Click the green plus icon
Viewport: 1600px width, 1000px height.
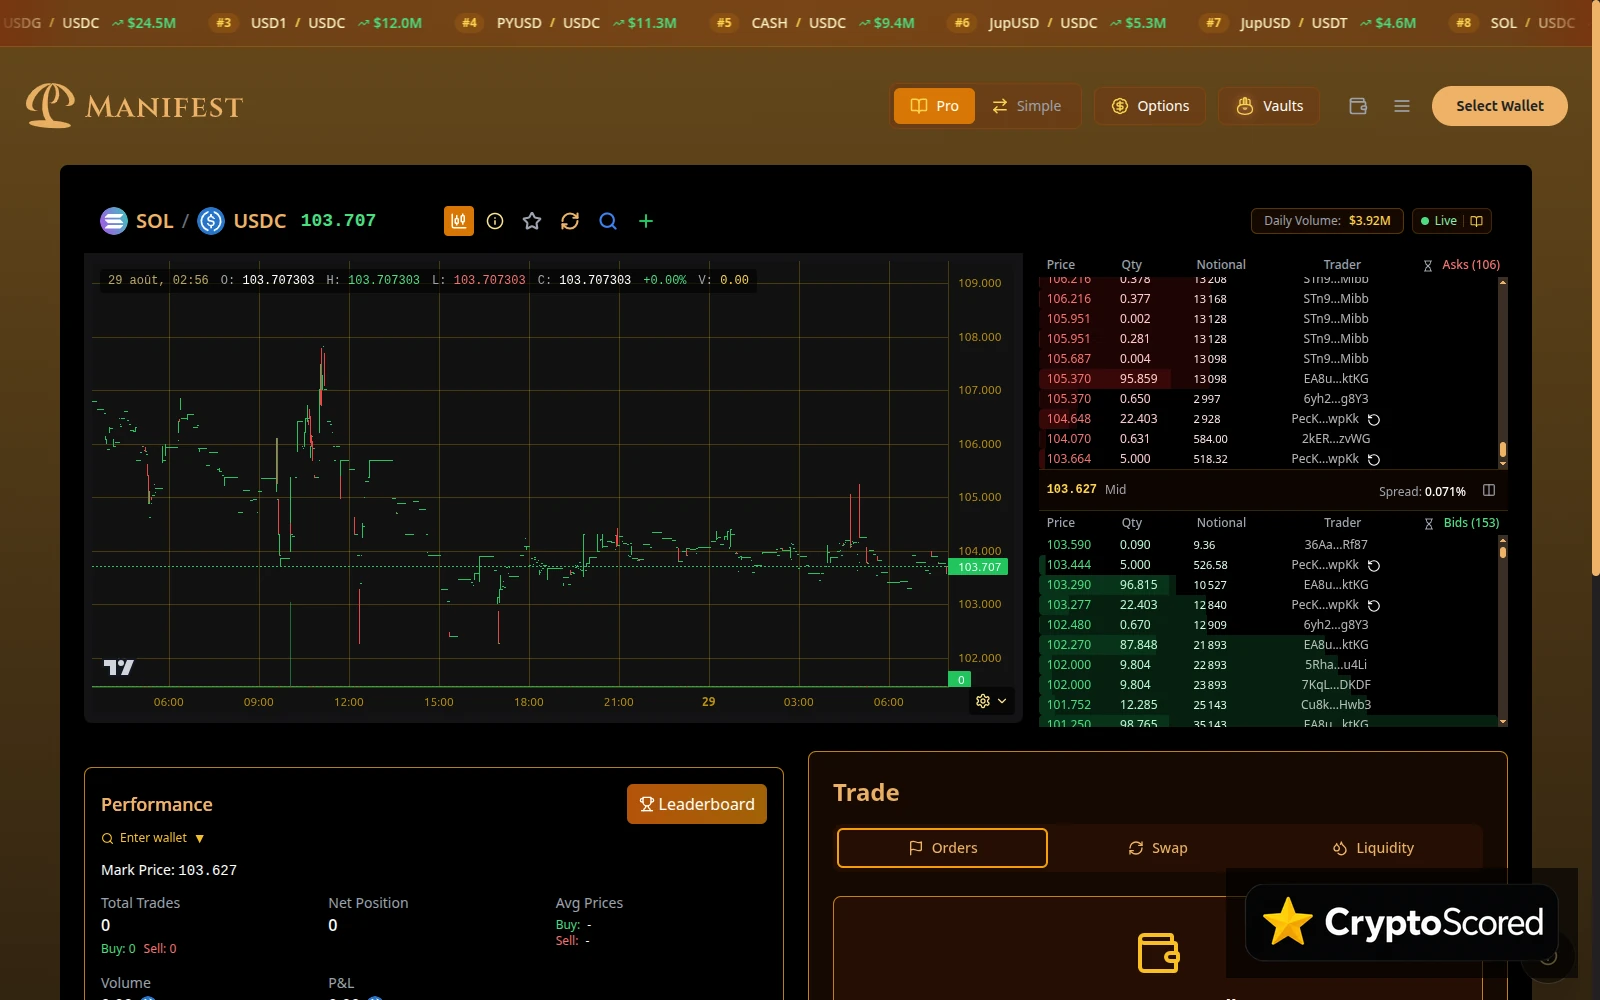click(x=646, y=221)
